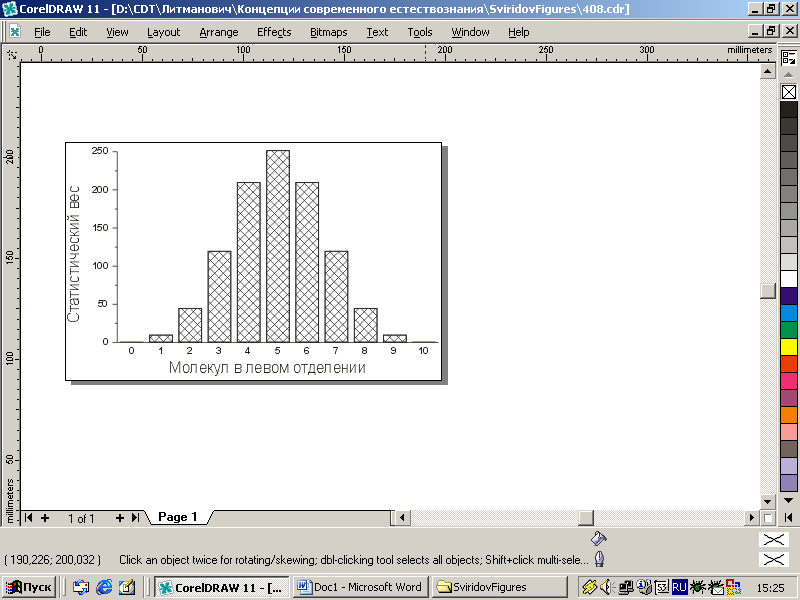The width and height of the screenshot is (800, 600).
Task: Switch to the Page 1 tab
Action: coord(177,517)
